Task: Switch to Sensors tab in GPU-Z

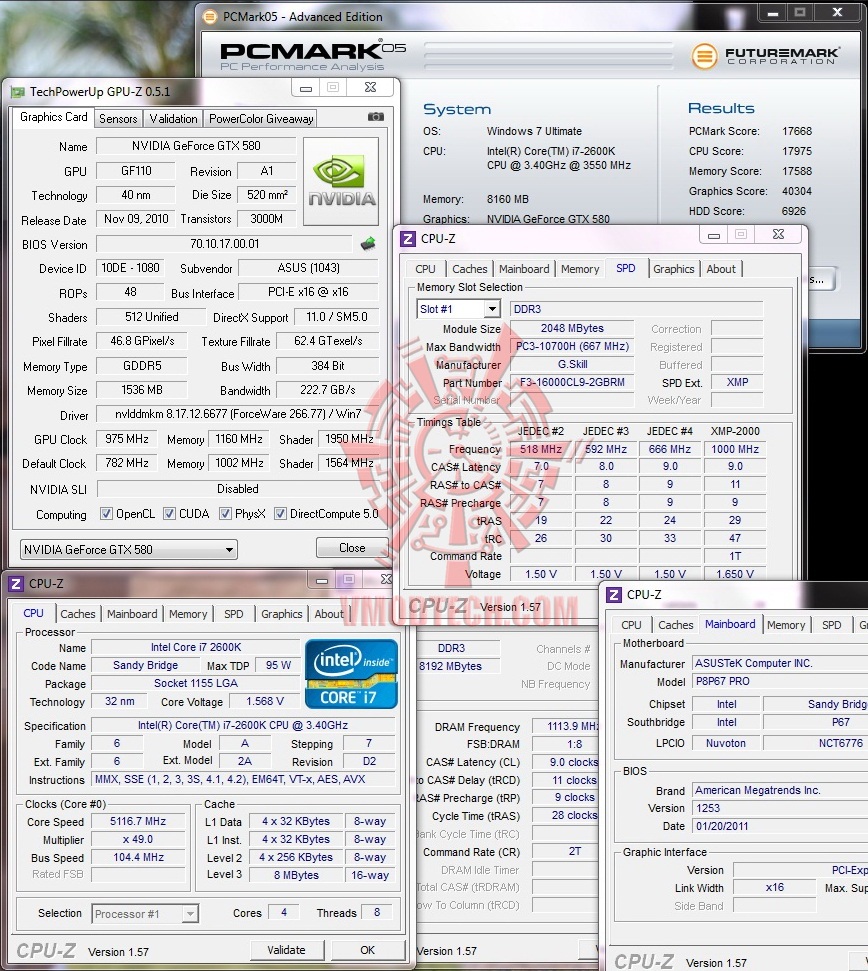Action: [x=118, y=118]
